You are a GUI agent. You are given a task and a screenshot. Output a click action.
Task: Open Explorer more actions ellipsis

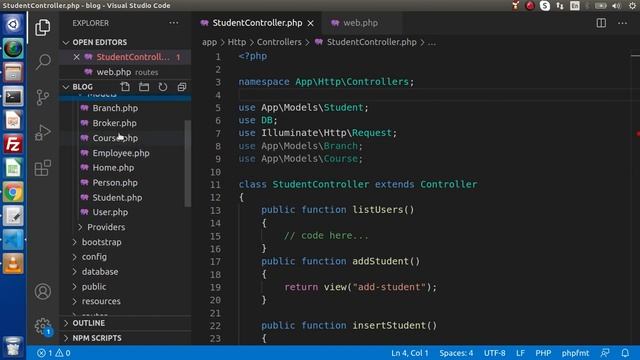(174, 23)
